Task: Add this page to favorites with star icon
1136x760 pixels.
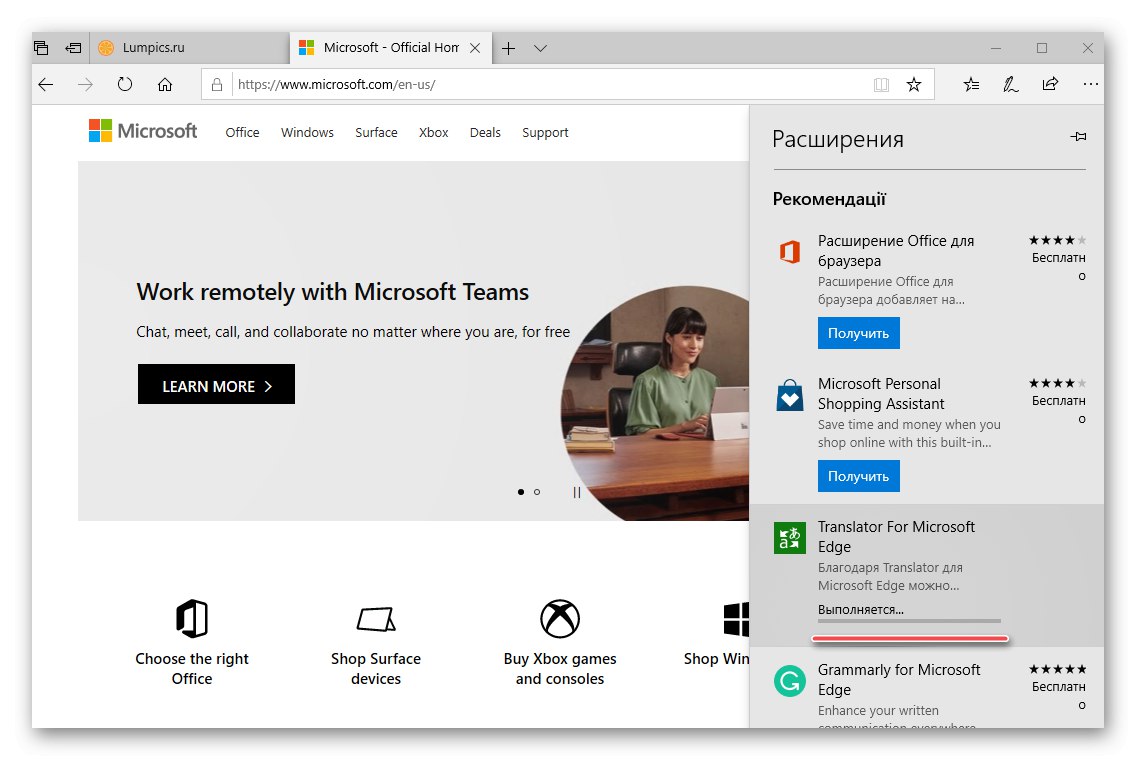Action: 914,85
